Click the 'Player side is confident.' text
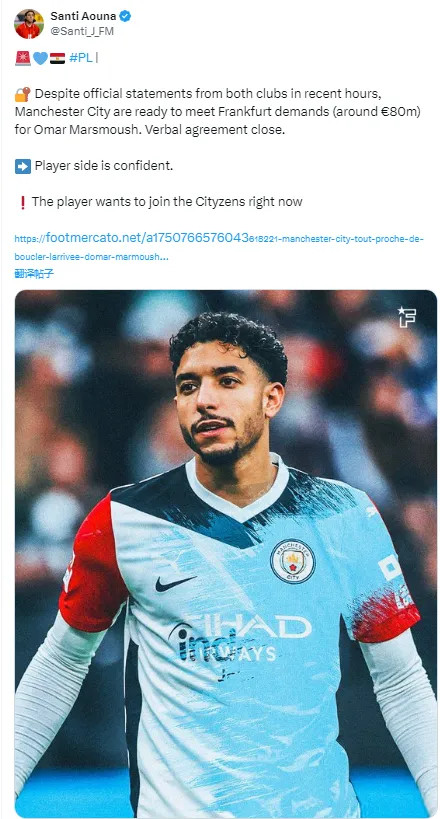The height and width of the screenshot is (819, 440). pyautogui.click(x=103, y=166)
